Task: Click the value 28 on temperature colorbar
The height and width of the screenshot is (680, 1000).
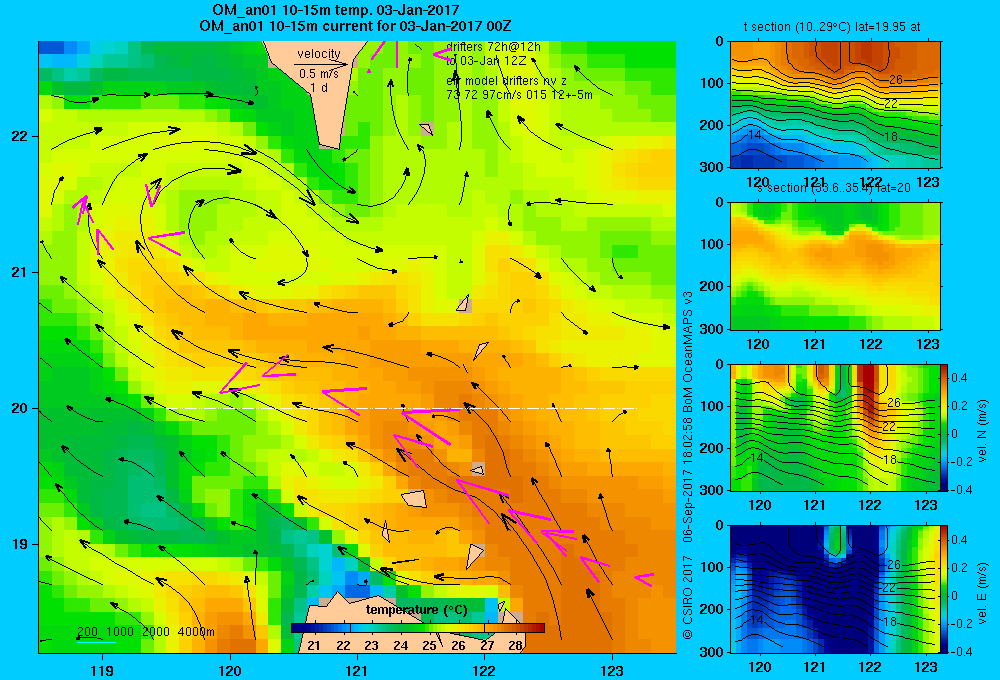Action: click(515, 646)
